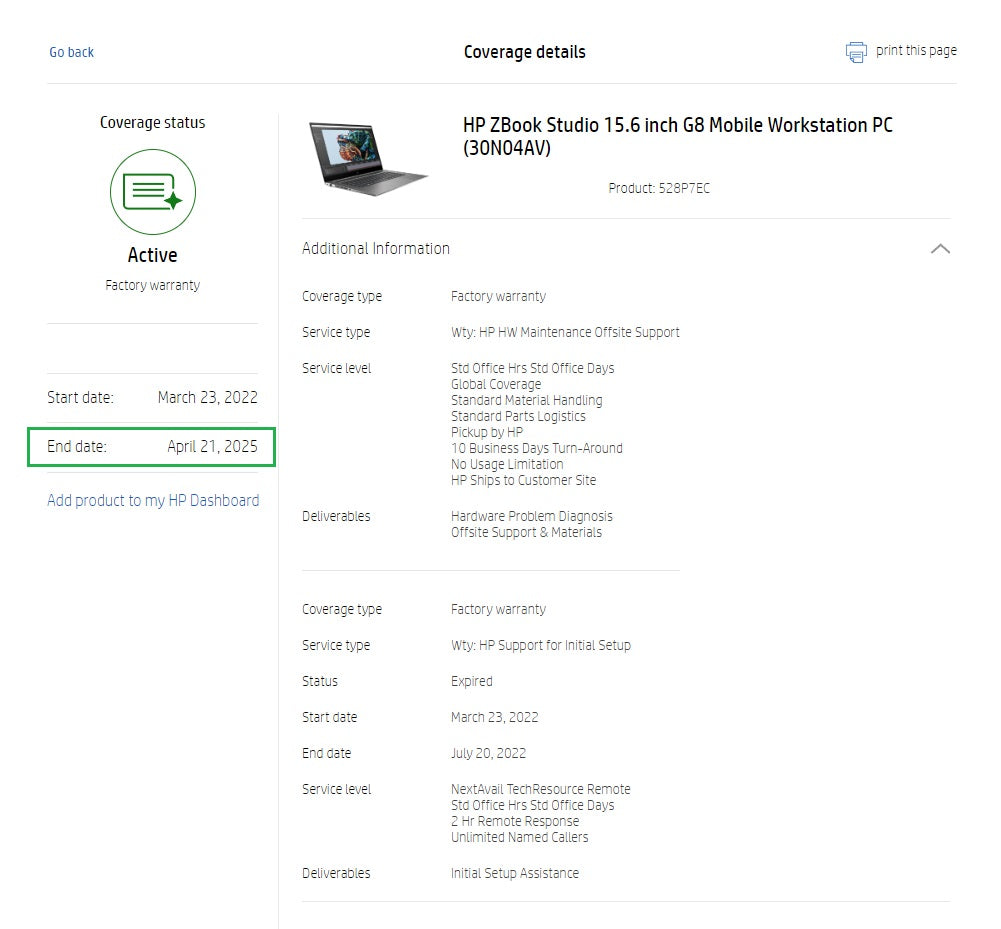Click 'Offsite Support & Materials' text
The width and height of the screenshot is (1001, 929).
tap(527, 532)
